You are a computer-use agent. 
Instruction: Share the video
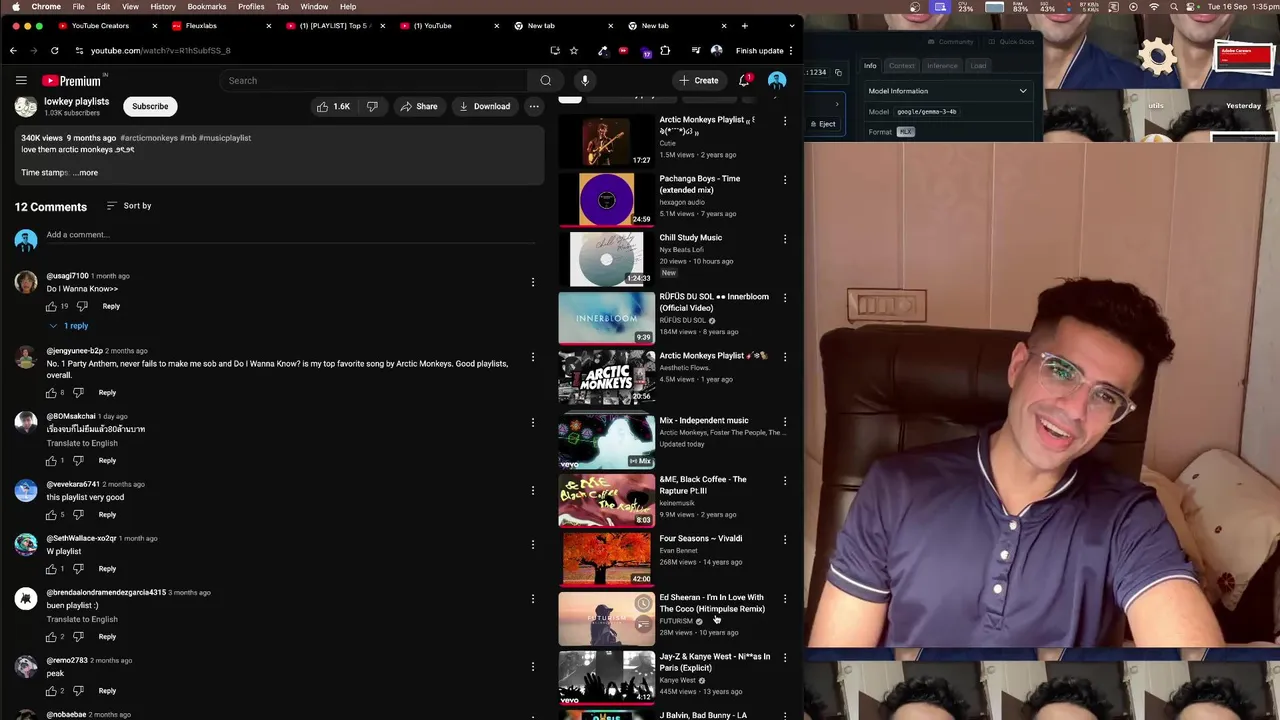[x=418, y=106]
